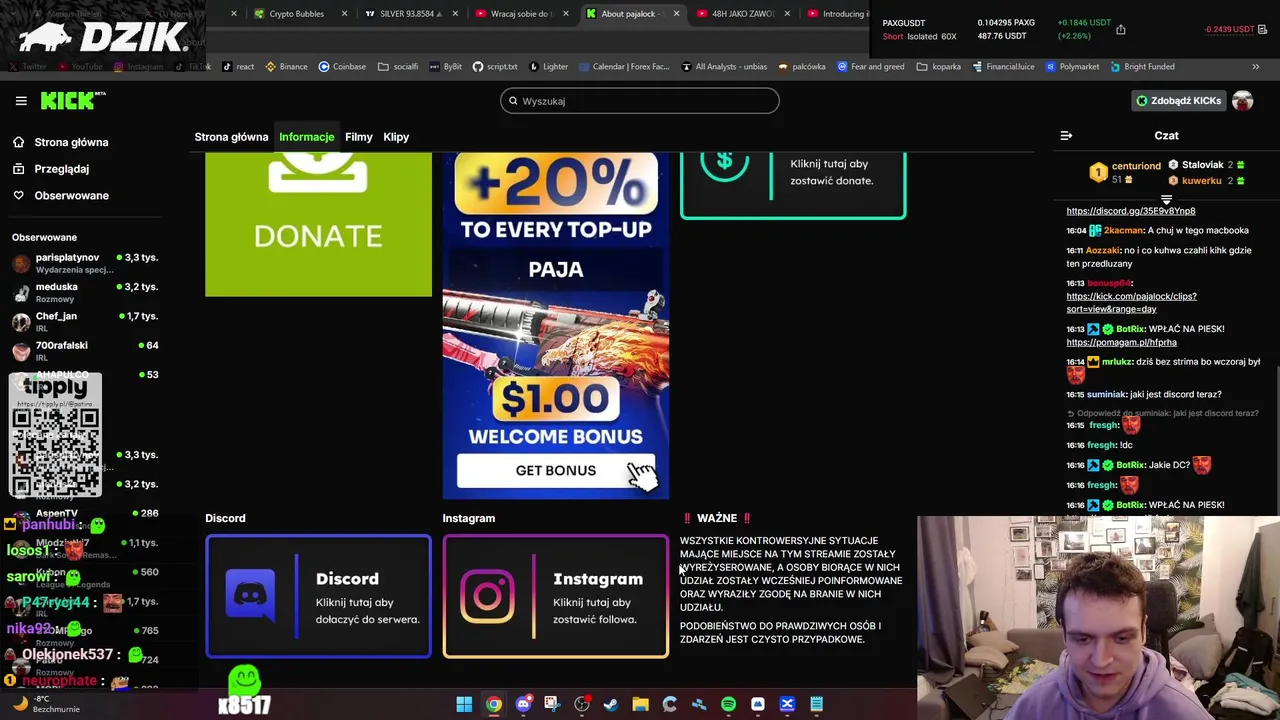
Task: Switch to the Strona główna channel tab
Action: 231,137
